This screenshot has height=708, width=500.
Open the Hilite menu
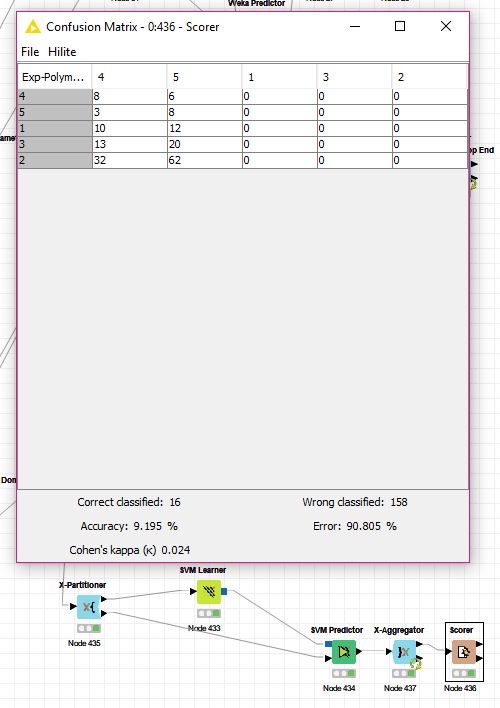pos(62,52)
